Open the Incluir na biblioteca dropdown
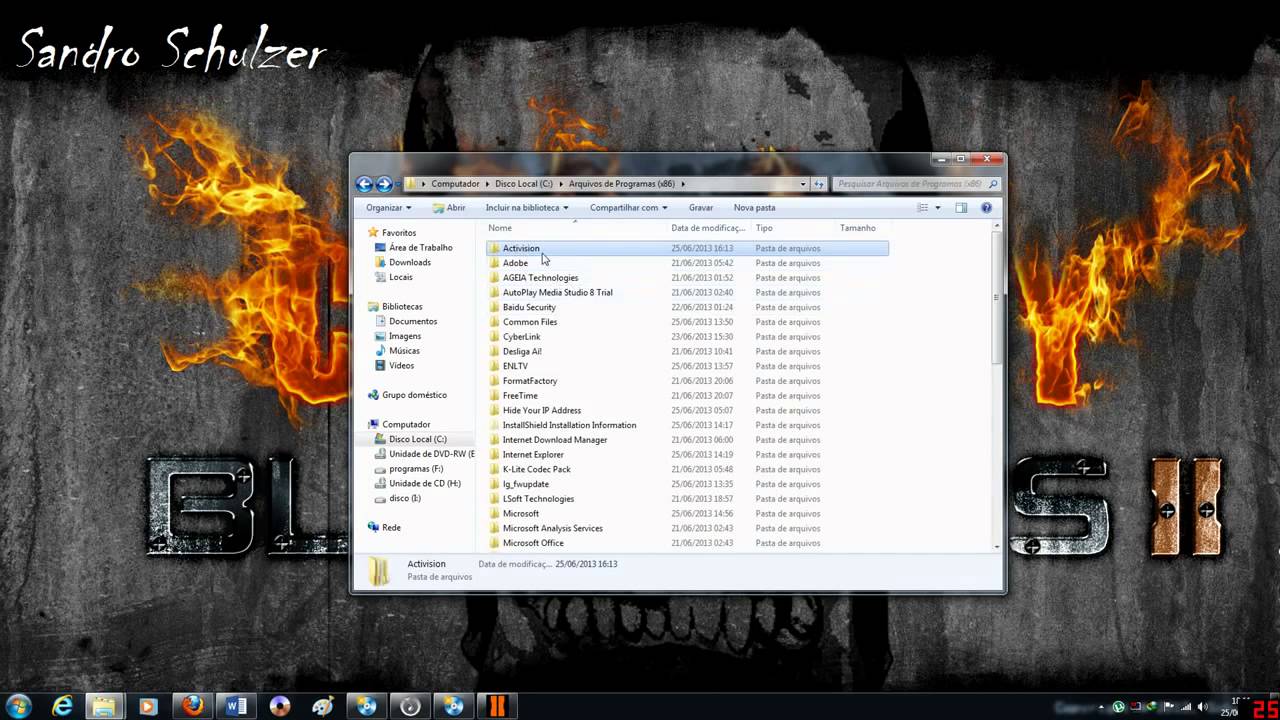 tap(527, 208)
